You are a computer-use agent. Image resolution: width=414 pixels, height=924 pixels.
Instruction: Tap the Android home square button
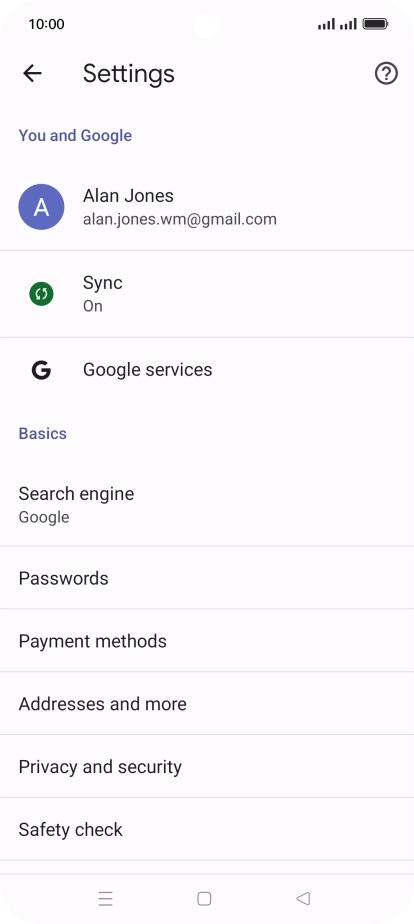(x=204, y=899)
